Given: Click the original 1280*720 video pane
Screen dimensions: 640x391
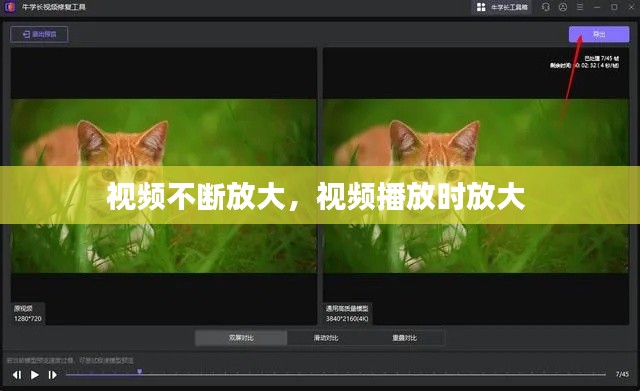Looking at the screenshot, I should tap(163, 186).
